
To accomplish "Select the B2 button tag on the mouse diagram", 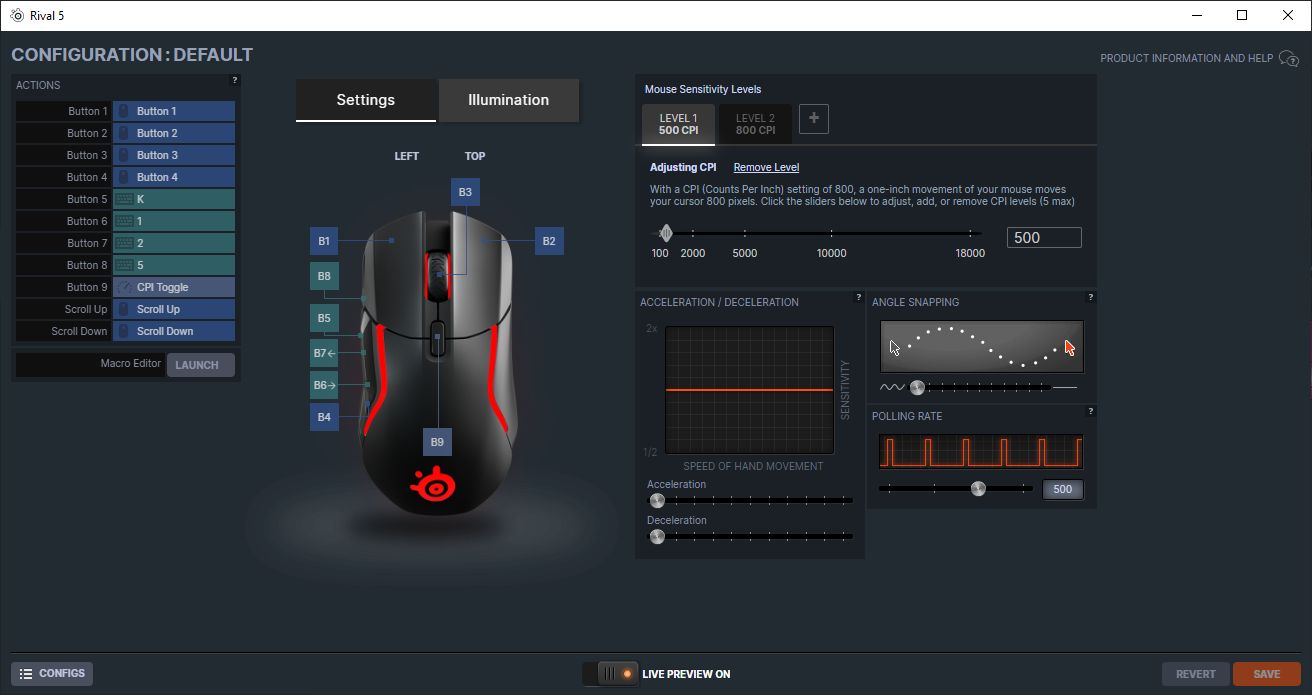I will 549,241.
